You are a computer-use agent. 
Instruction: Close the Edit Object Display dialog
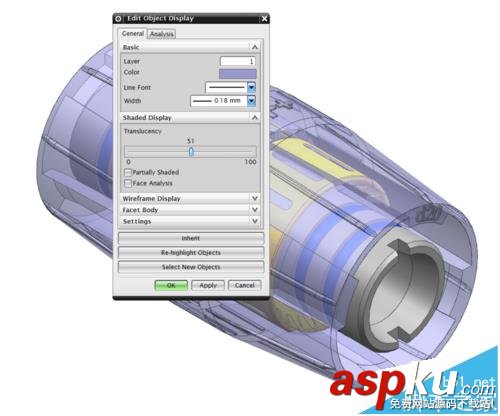point(264,19)
